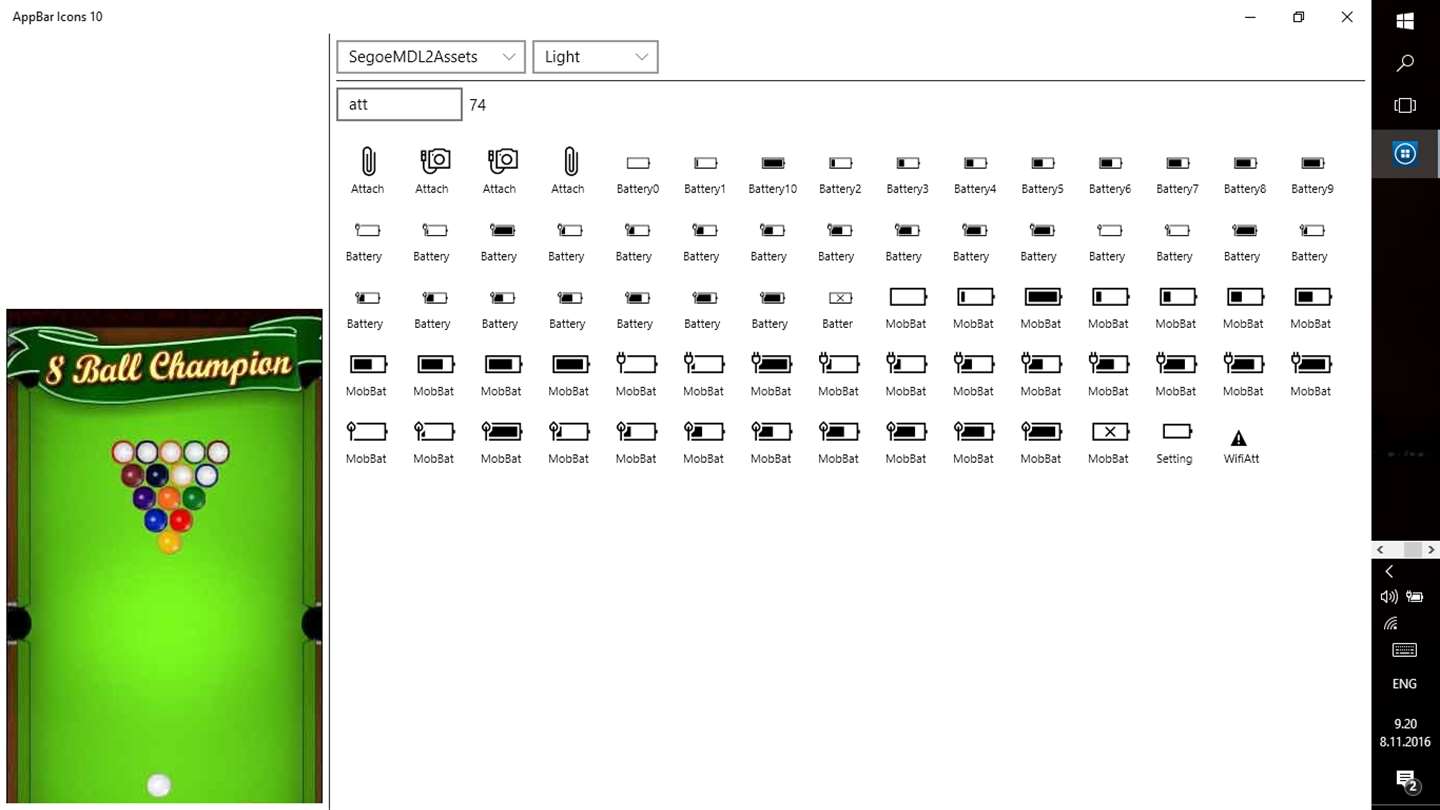Click the WifiAtt warning triangle icon

click(x=1239, y=437)
